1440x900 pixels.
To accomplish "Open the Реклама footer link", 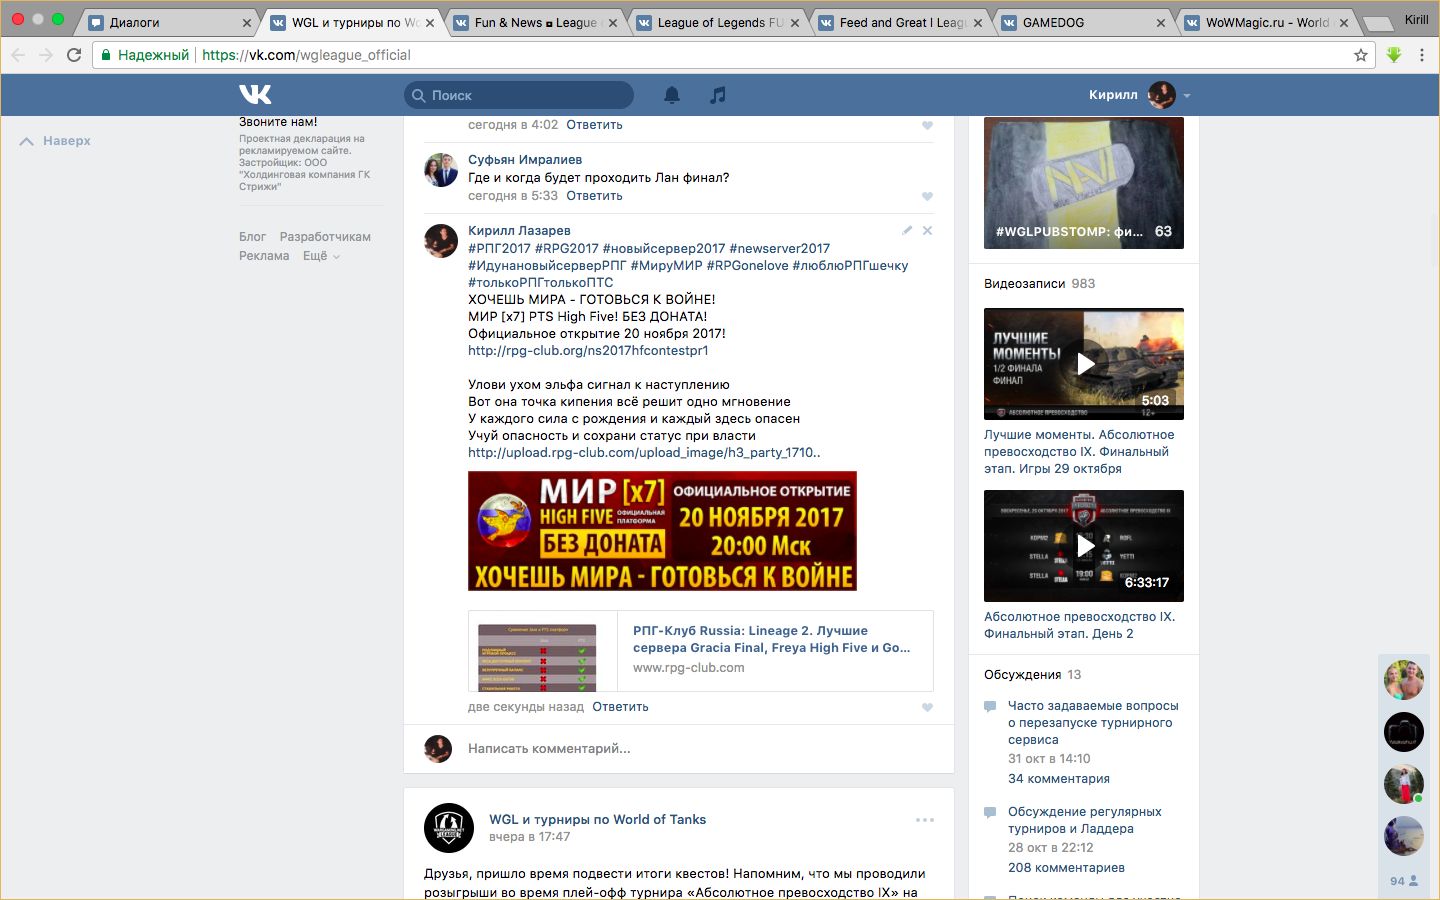I will point(264,256).
